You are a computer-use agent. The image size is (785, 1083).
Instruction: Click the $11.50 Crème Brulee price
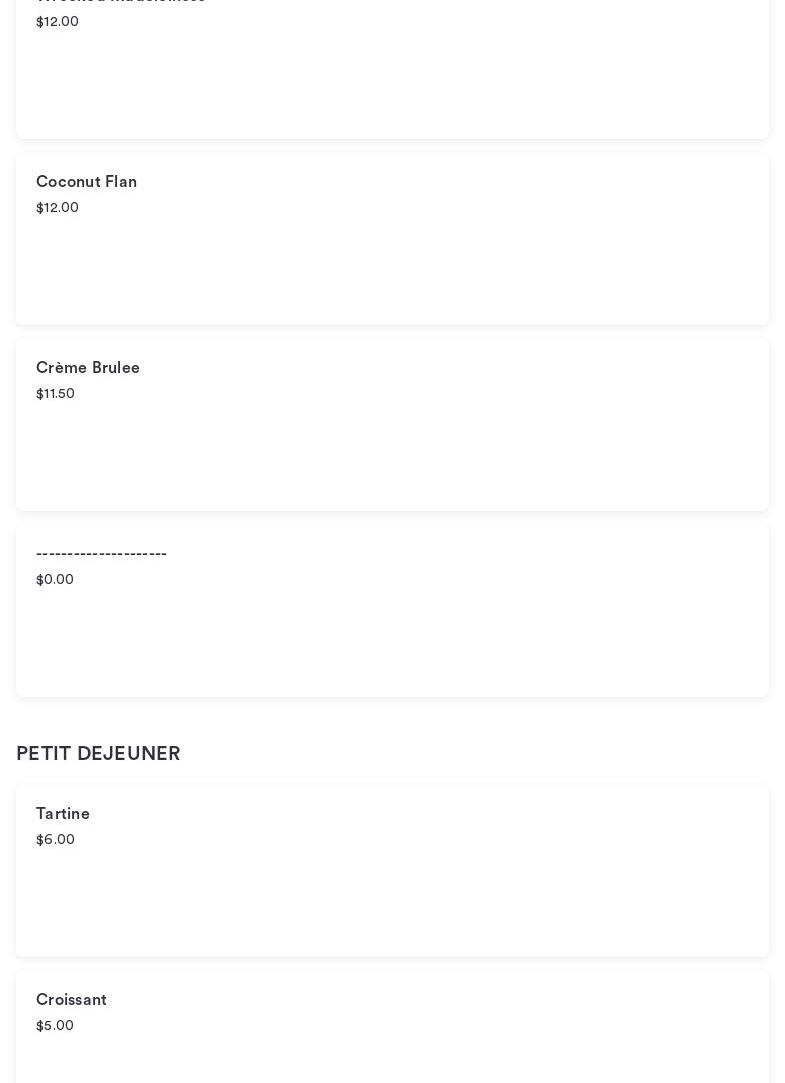(x=55, y=394)
